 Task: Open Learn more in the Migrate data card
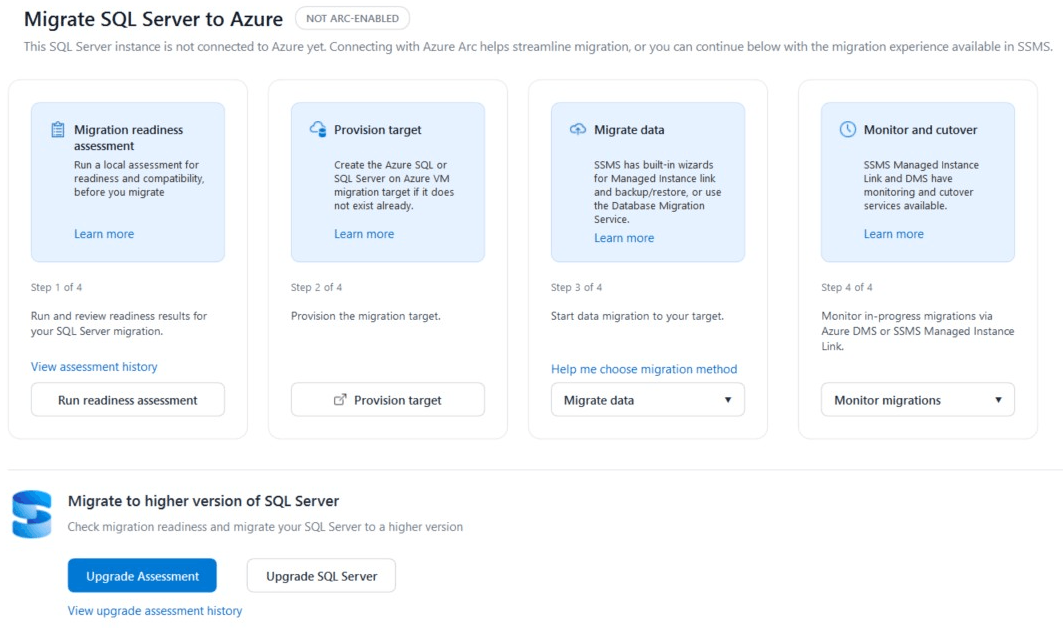click(x=624, y=238)
